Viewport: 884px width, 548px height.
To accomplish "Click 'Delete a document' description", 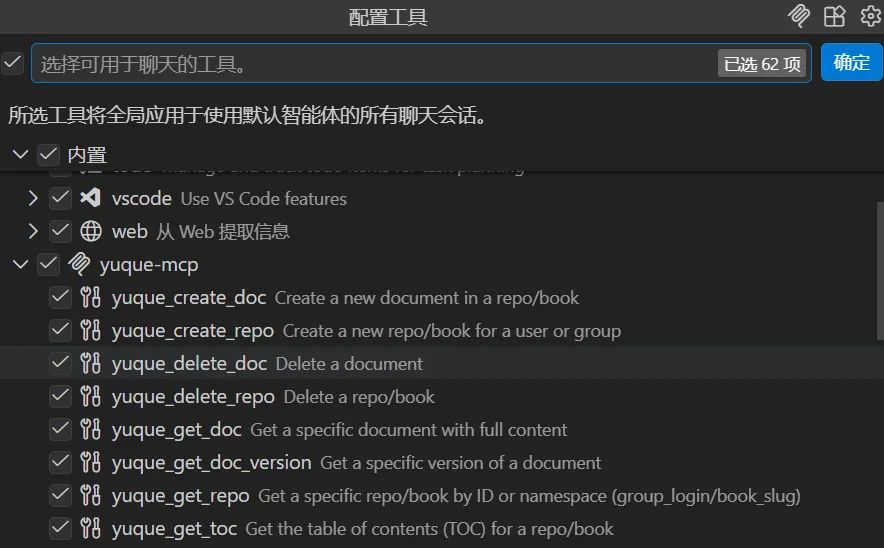I will [349, 364].
